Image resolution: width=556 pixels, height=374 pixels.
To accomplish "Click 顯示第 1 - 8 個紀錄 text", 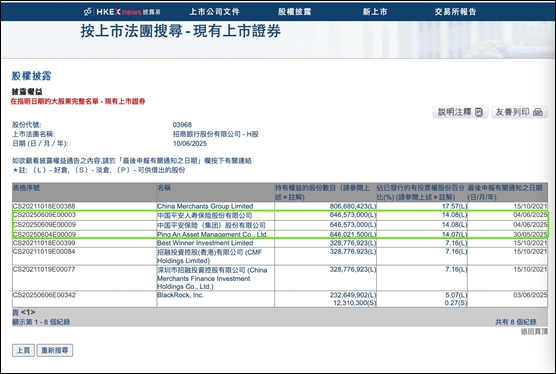I will (41, 322).
